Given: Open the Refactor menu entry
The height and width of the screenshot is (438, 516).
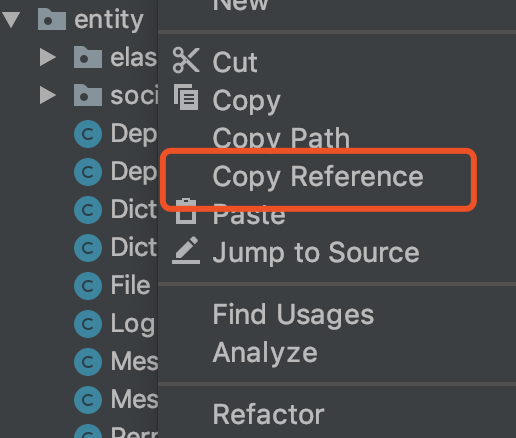Looking at the screenshot, I should click(x=268, y=414).
